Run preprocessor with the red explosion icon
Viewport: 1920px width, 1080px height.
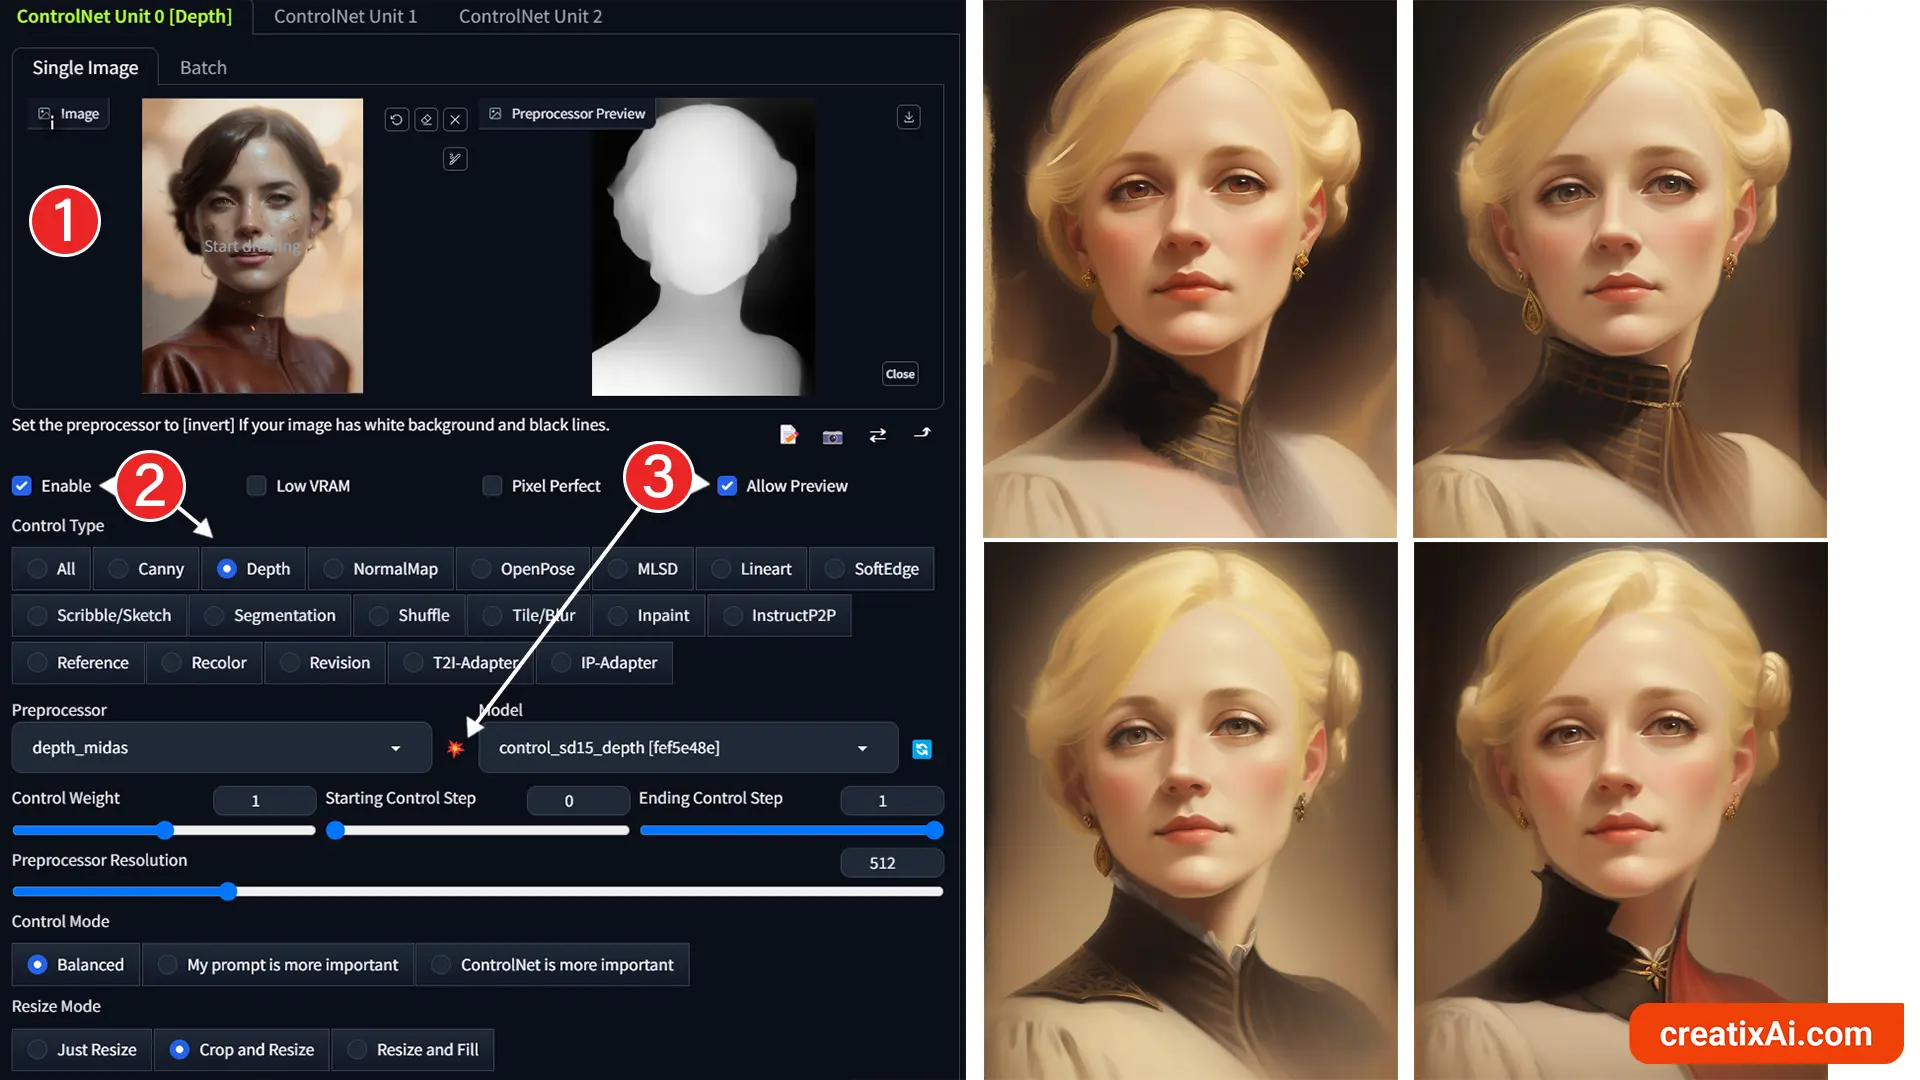tap(455, 748)
